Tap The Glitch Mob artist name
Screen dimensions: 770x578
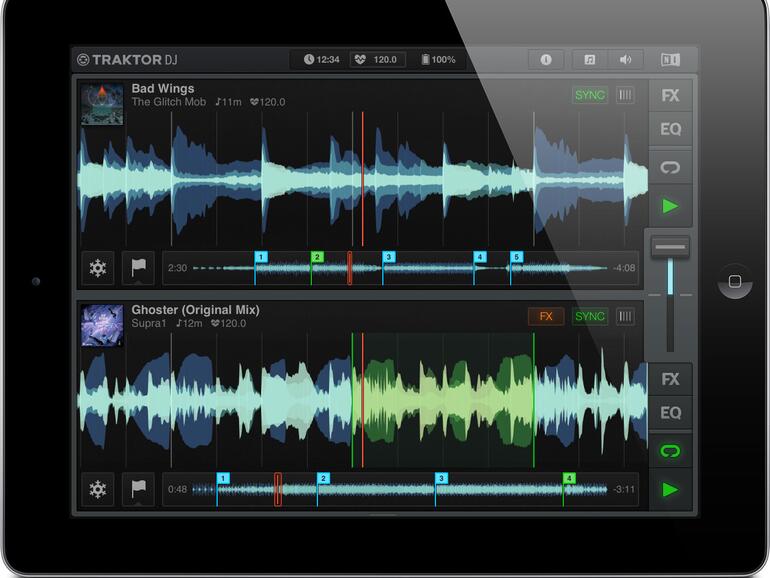(168, 102)
